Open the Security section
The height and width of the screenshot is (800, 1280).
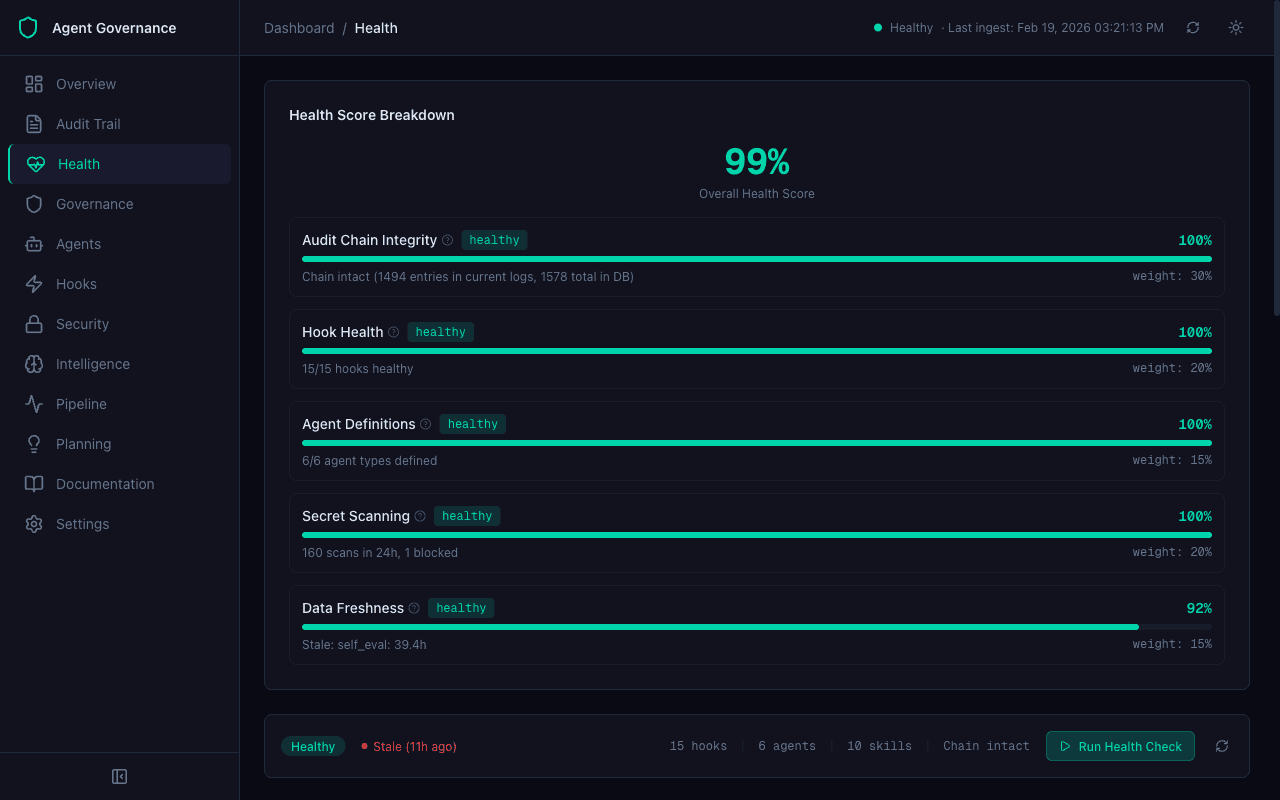(x=82, y=324)
